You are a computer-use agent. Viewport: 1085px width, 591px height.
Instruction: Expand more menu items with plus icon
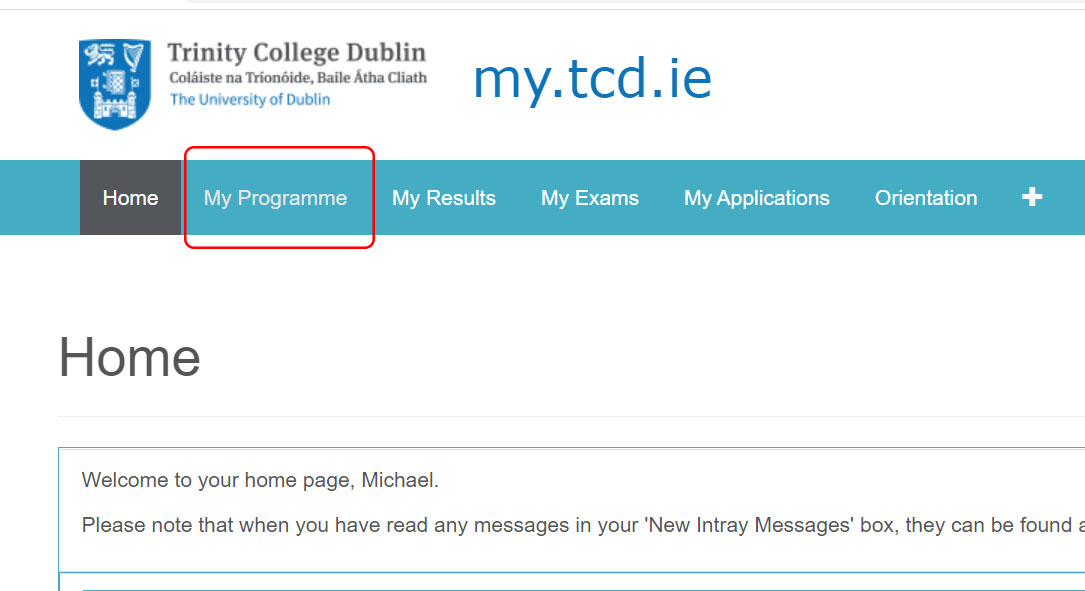(1032, 197)
